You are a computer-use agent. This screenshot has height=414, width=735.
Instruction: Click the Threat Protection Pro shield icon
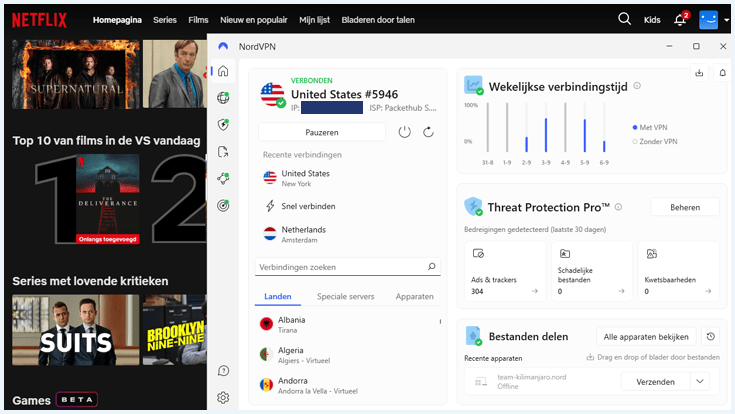tap(473, 206)
